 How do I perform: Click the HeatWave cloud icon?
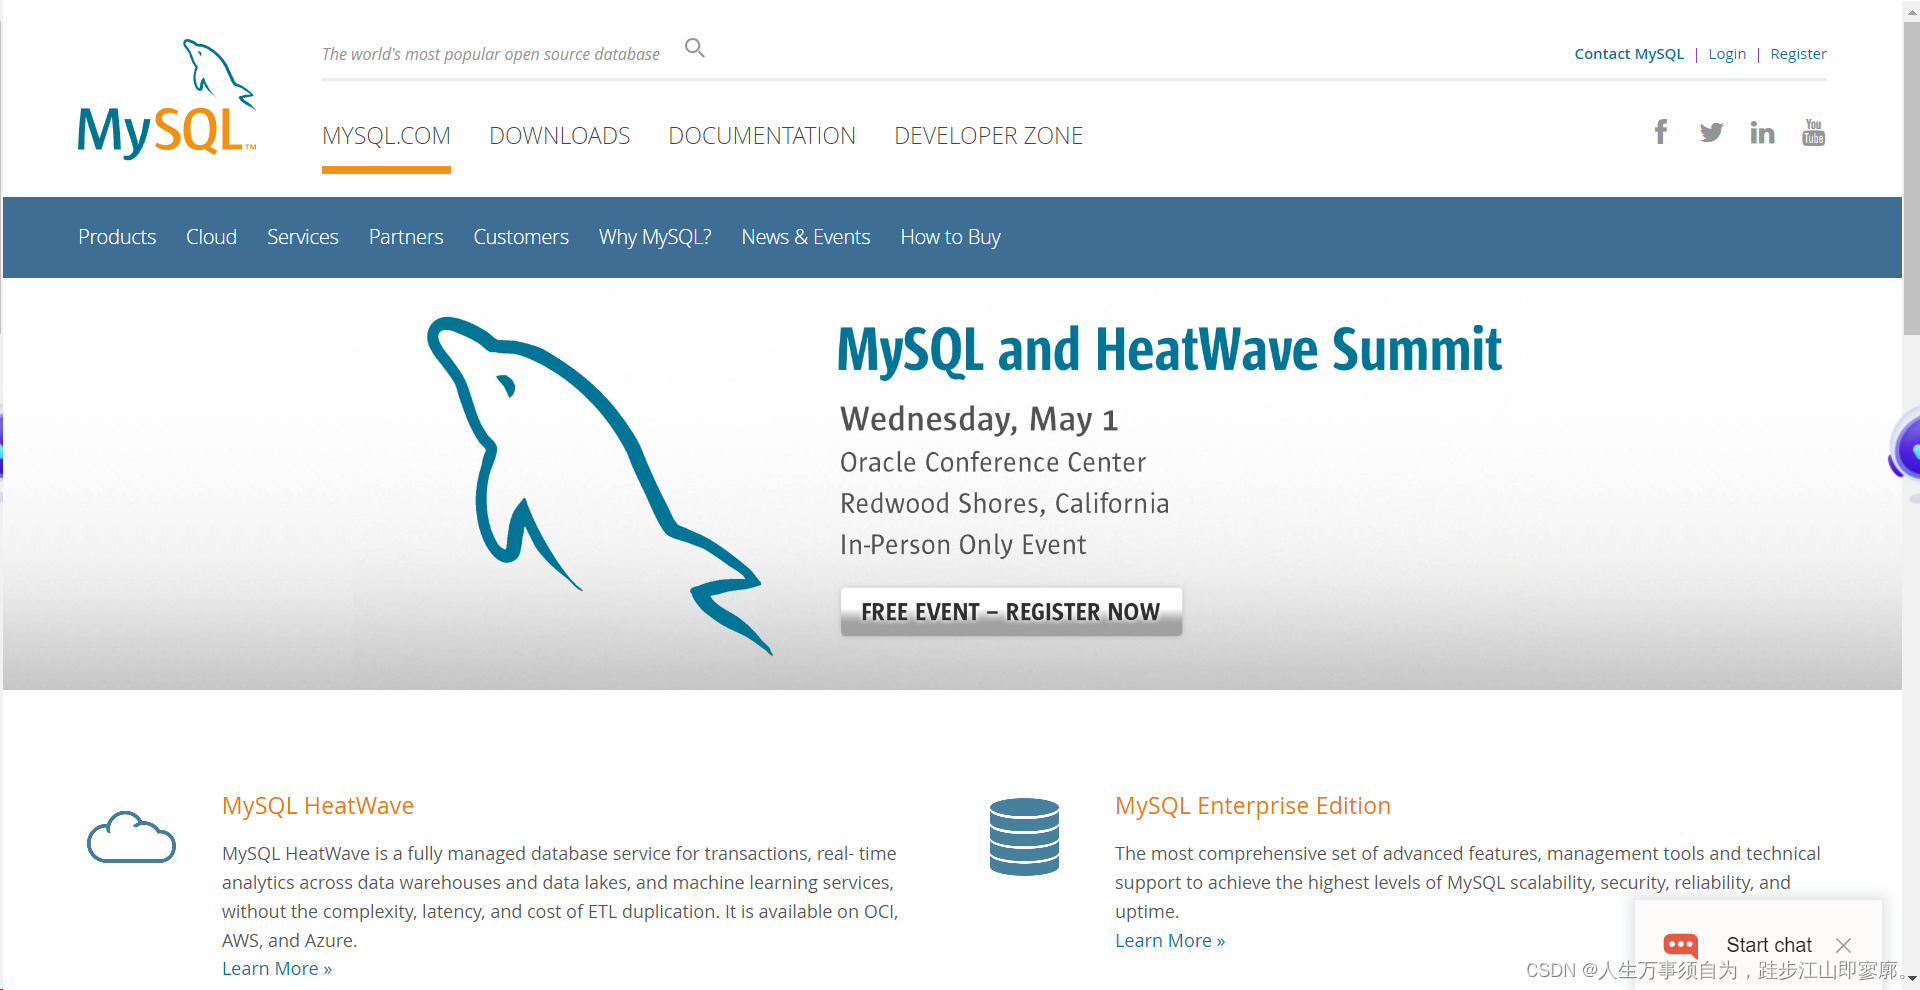coord(131,837)
